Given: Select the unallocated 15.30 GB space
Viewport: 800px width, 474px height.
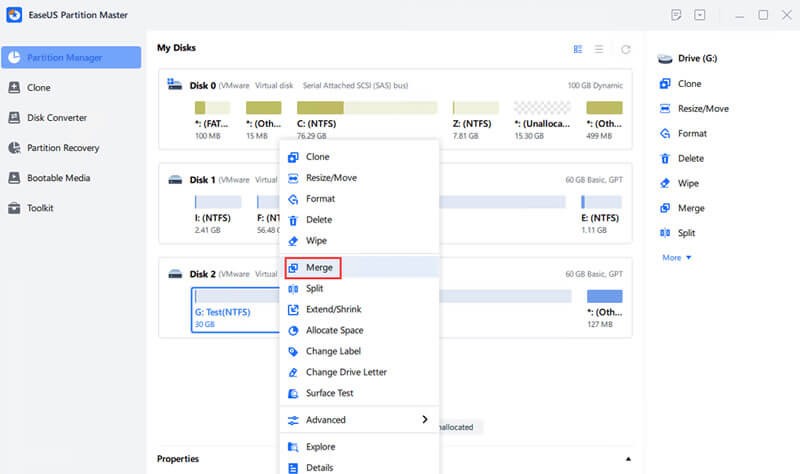Looking at the screenshot, I should pyautogui.click(x=542, y=120).
